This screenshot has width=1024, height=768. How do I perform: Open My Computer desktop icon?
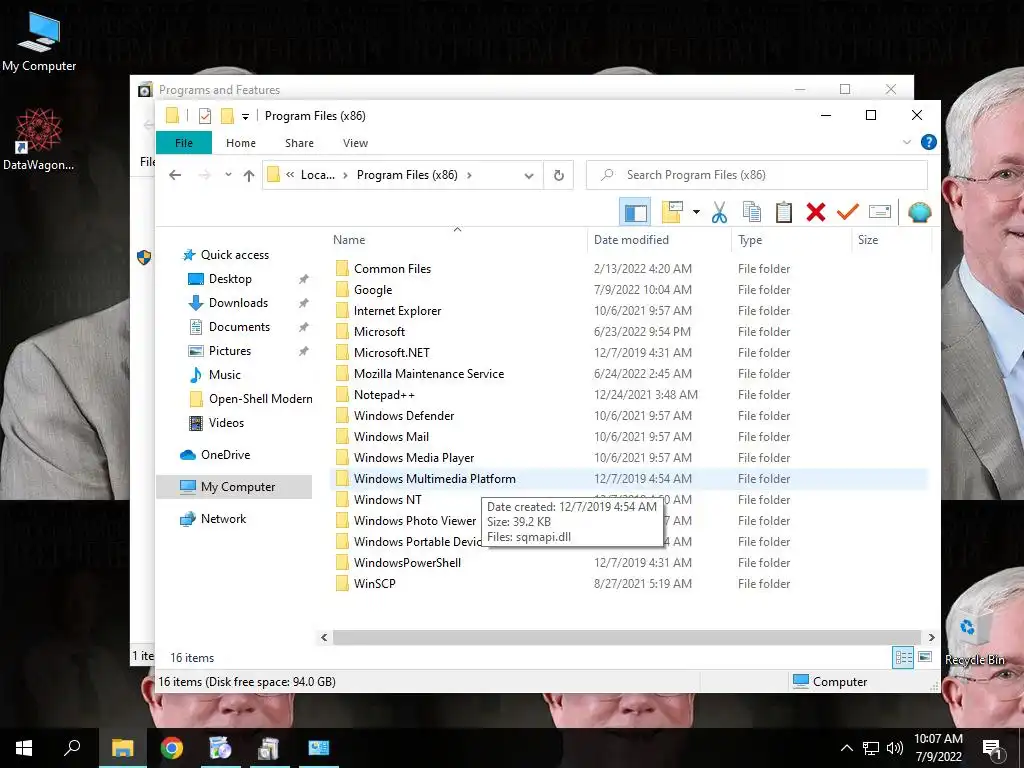[39, 41]
